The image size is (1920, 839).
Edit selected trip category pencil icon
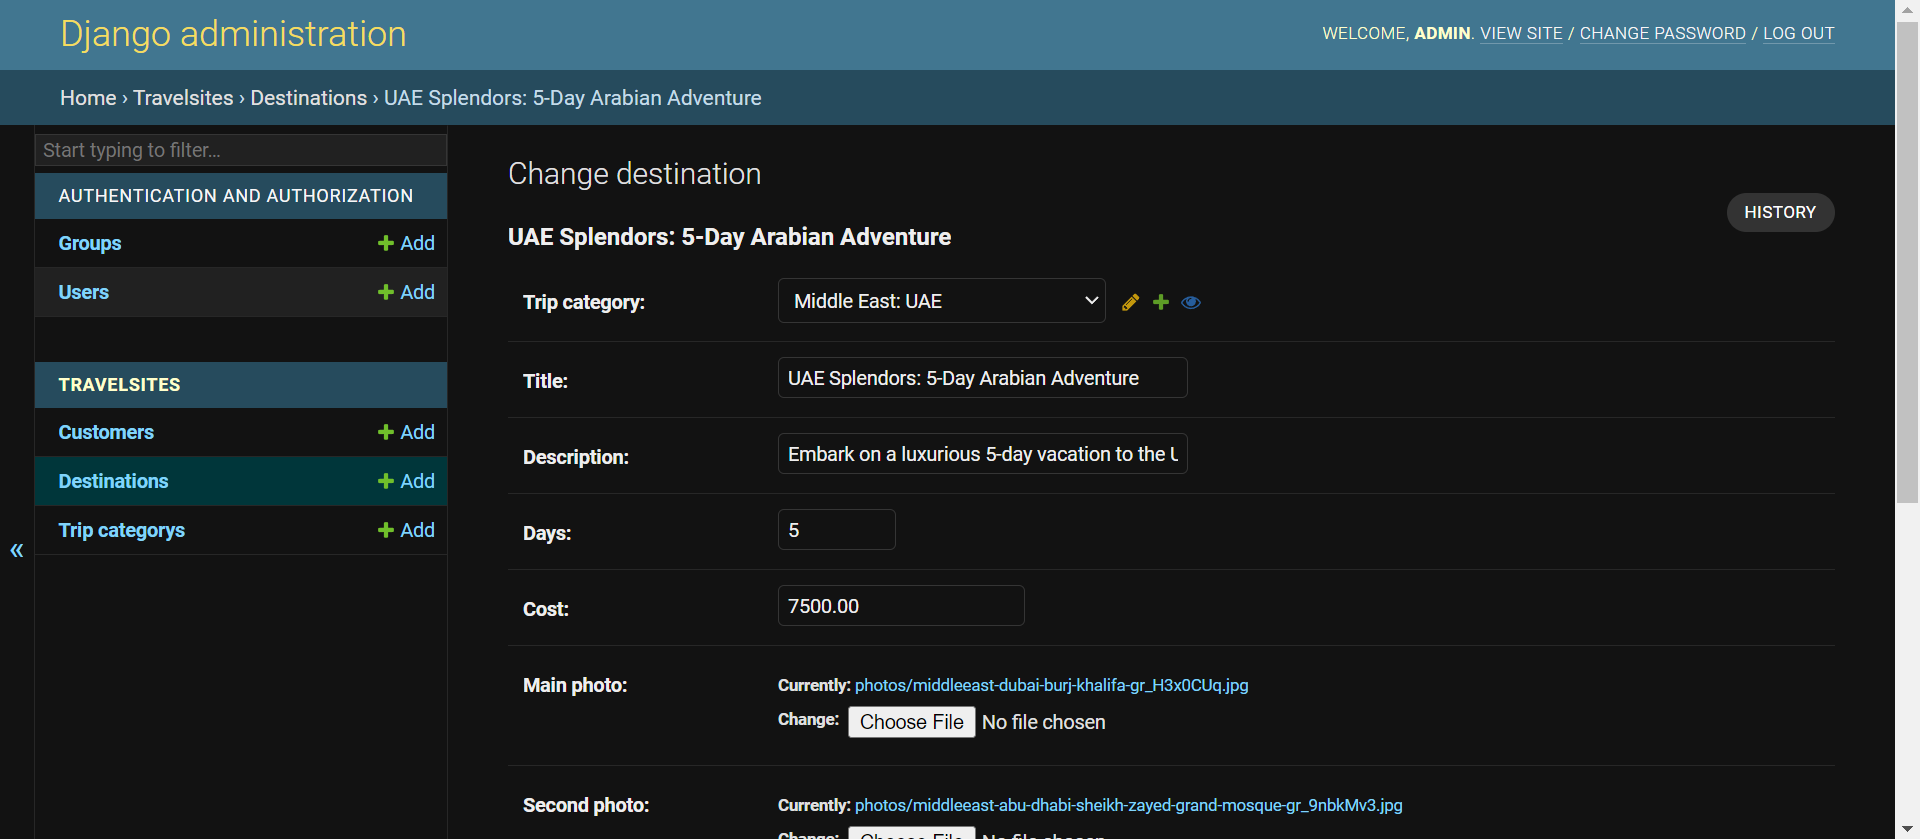(1130, 302)
